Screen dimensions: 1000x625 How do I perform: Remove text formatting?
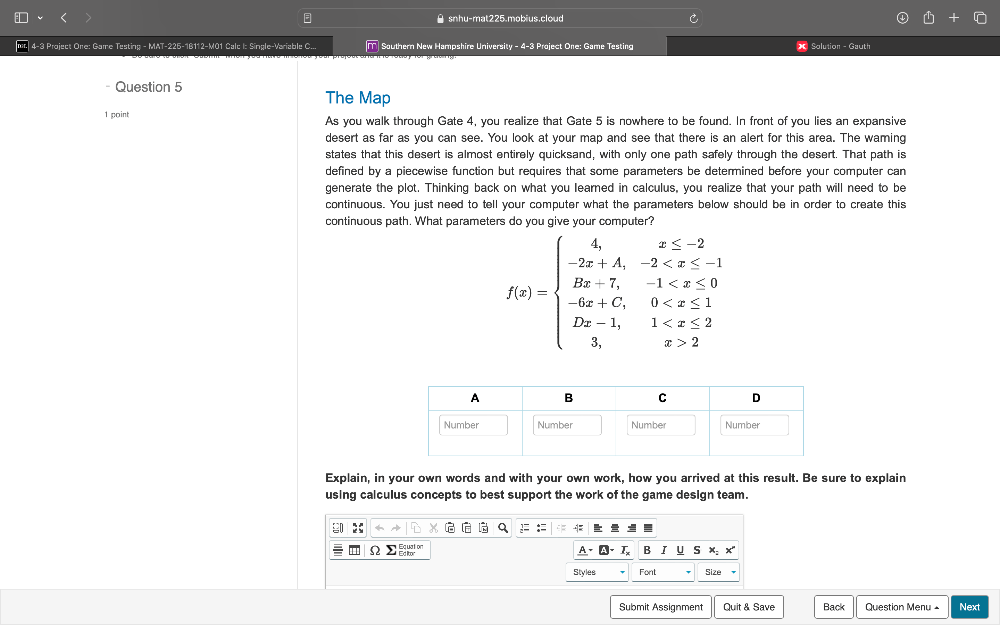[626, 550]
